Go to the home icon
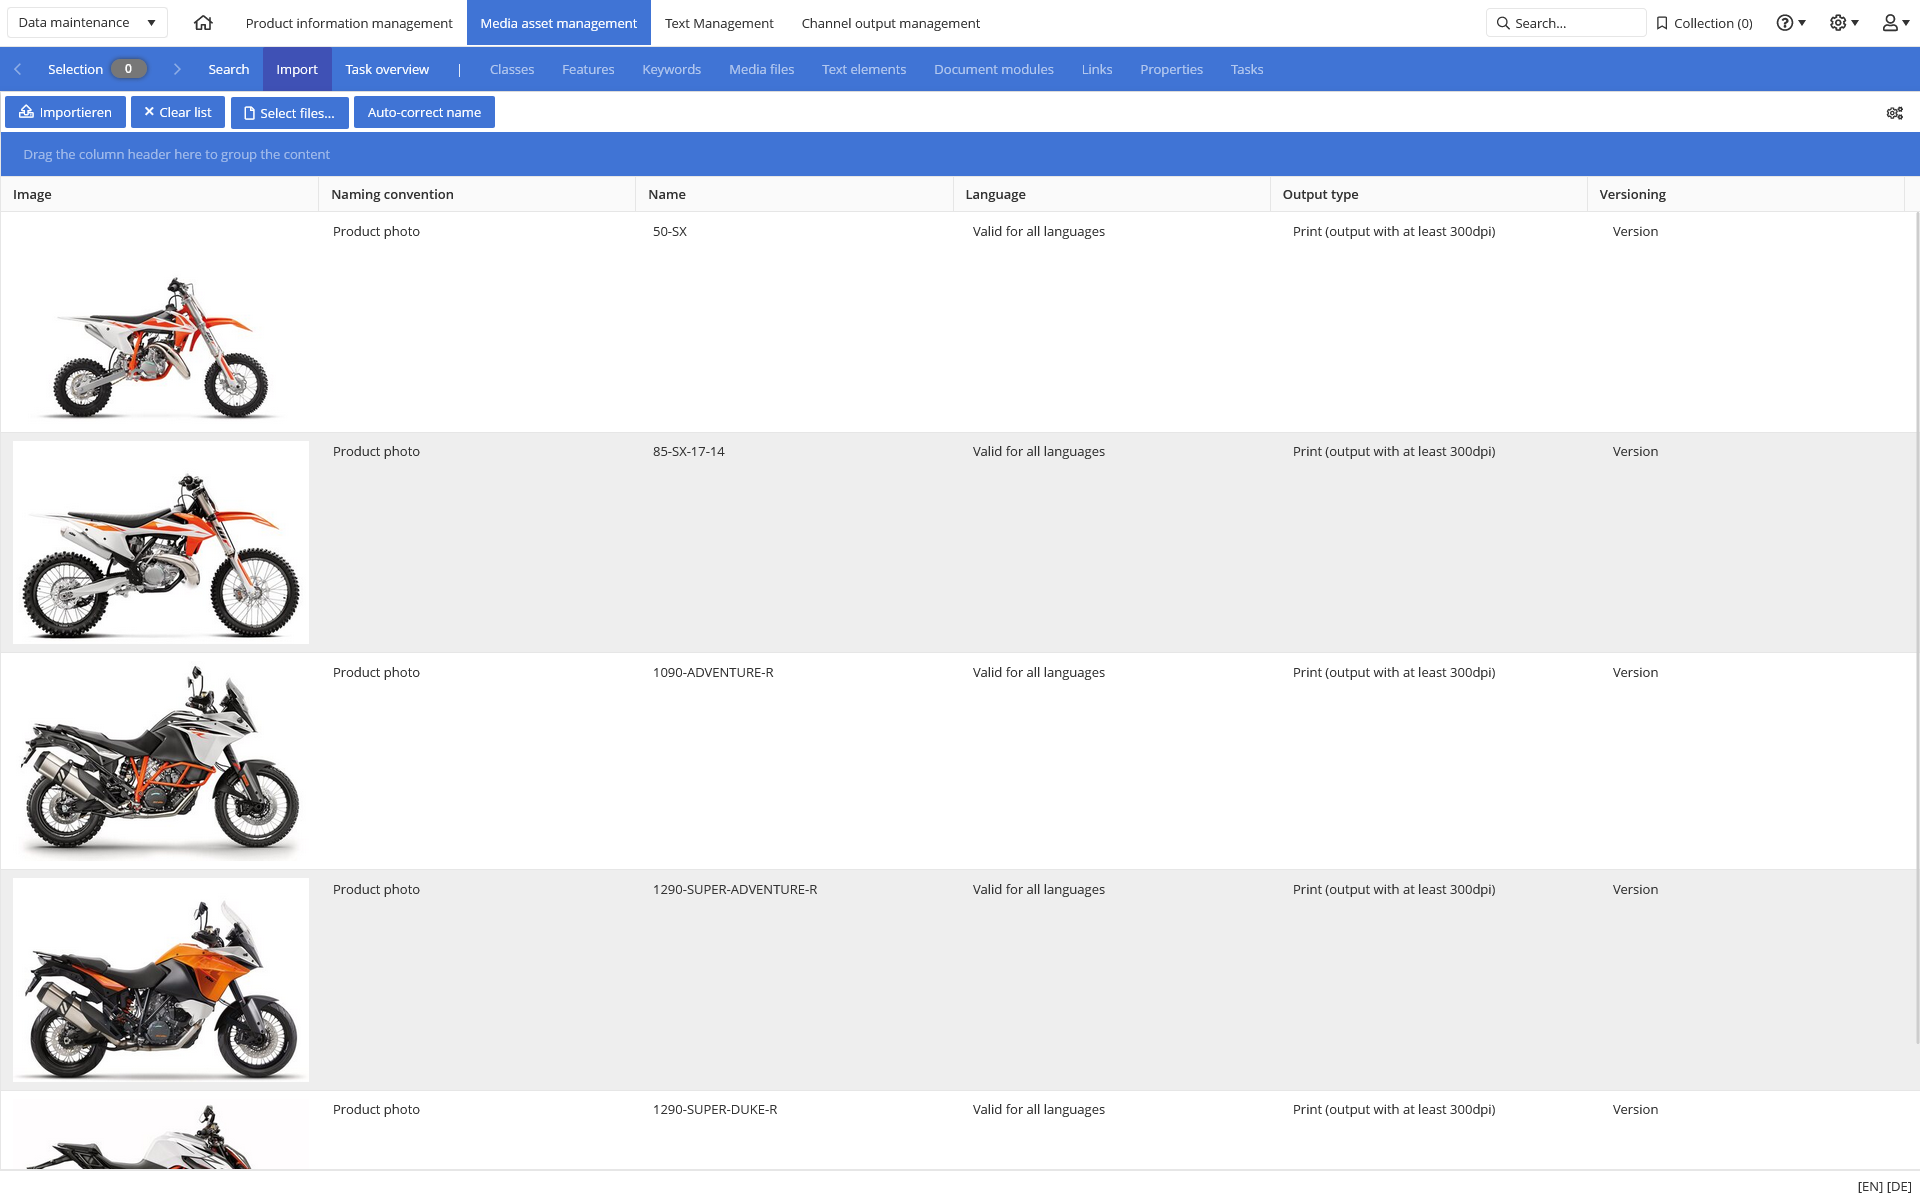 (x=203, y=23)
